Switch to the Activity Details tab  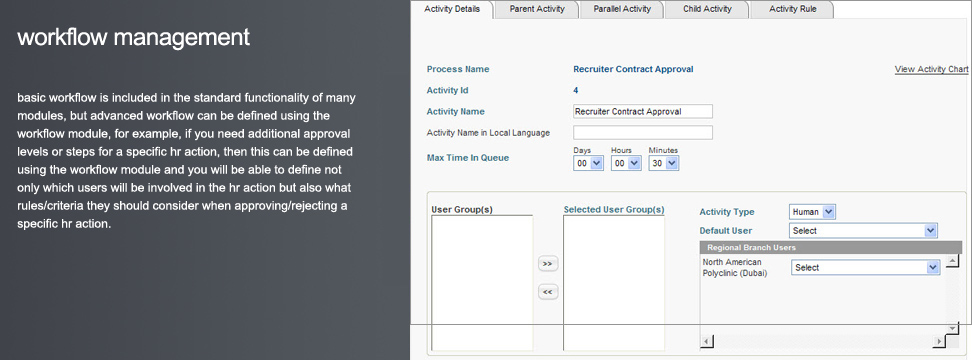point(452,9)
